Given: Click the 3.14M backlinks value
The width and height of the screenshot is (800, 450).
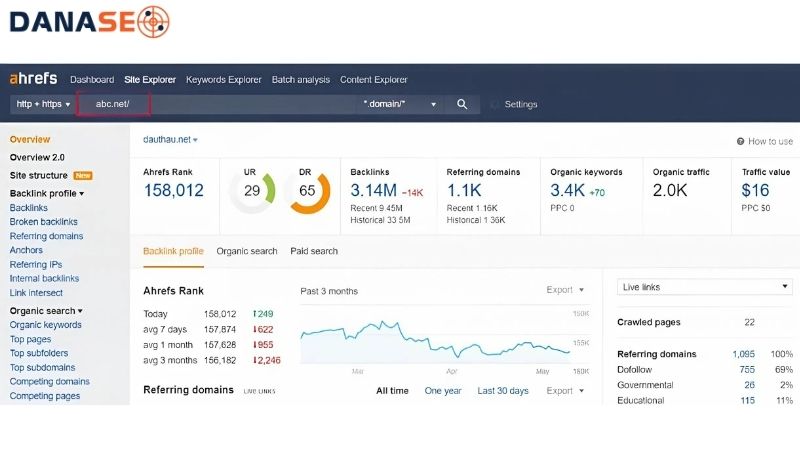Looking at the screenshot, I should point(373,190).
